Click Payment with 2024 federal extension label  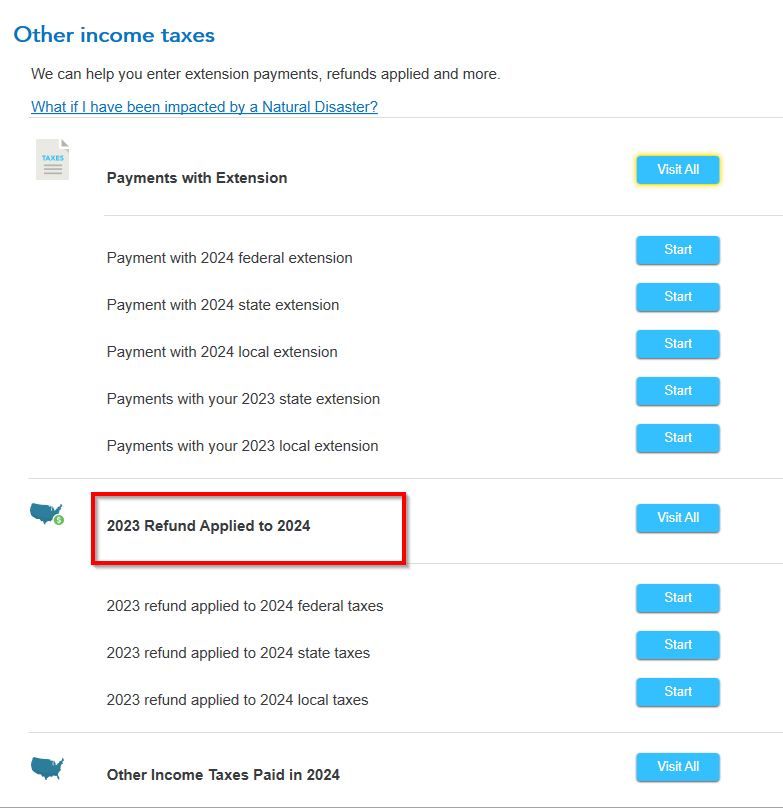point(229,258)
